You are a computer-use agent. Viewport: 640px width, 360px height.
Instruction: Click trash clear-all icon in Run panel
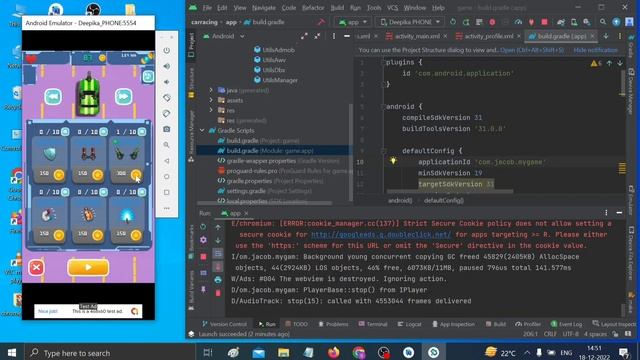(218, 293)
